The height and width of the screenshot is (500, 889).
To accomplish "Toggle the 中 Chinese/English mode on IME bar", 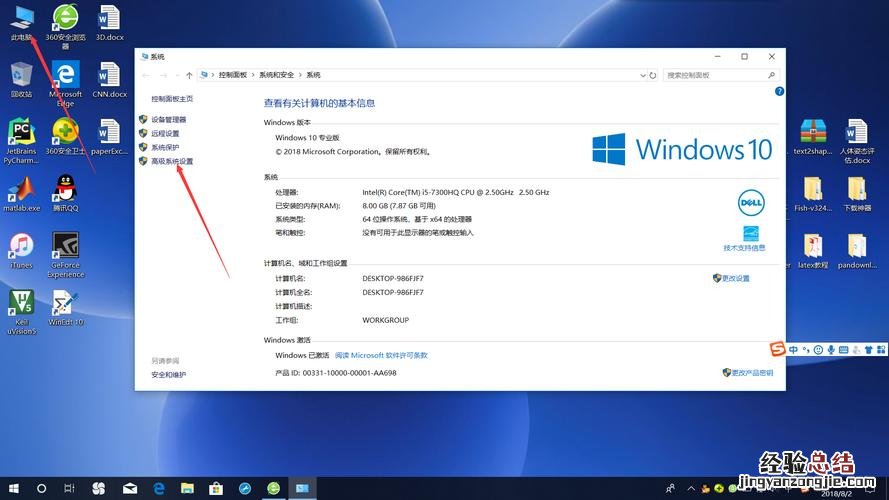I will [x=793, y=350].
